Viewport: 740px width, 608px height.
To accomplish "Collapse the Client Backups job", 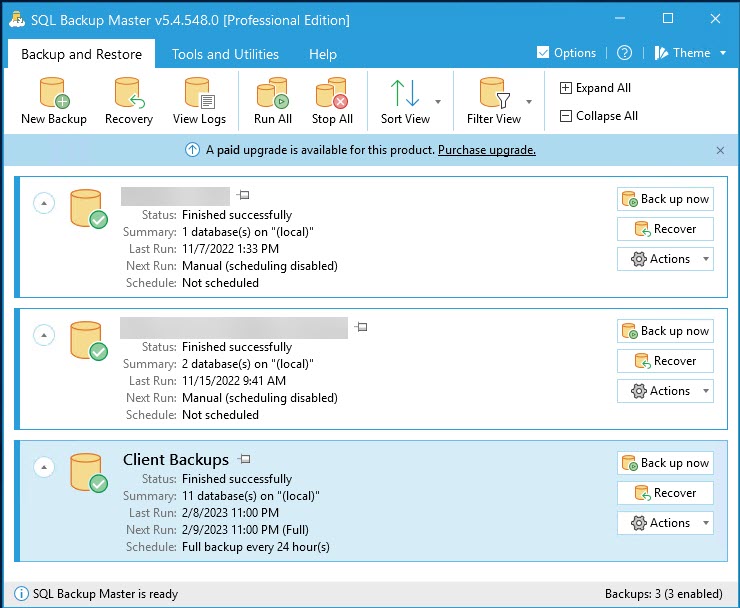I will click(x=44, y=467).
